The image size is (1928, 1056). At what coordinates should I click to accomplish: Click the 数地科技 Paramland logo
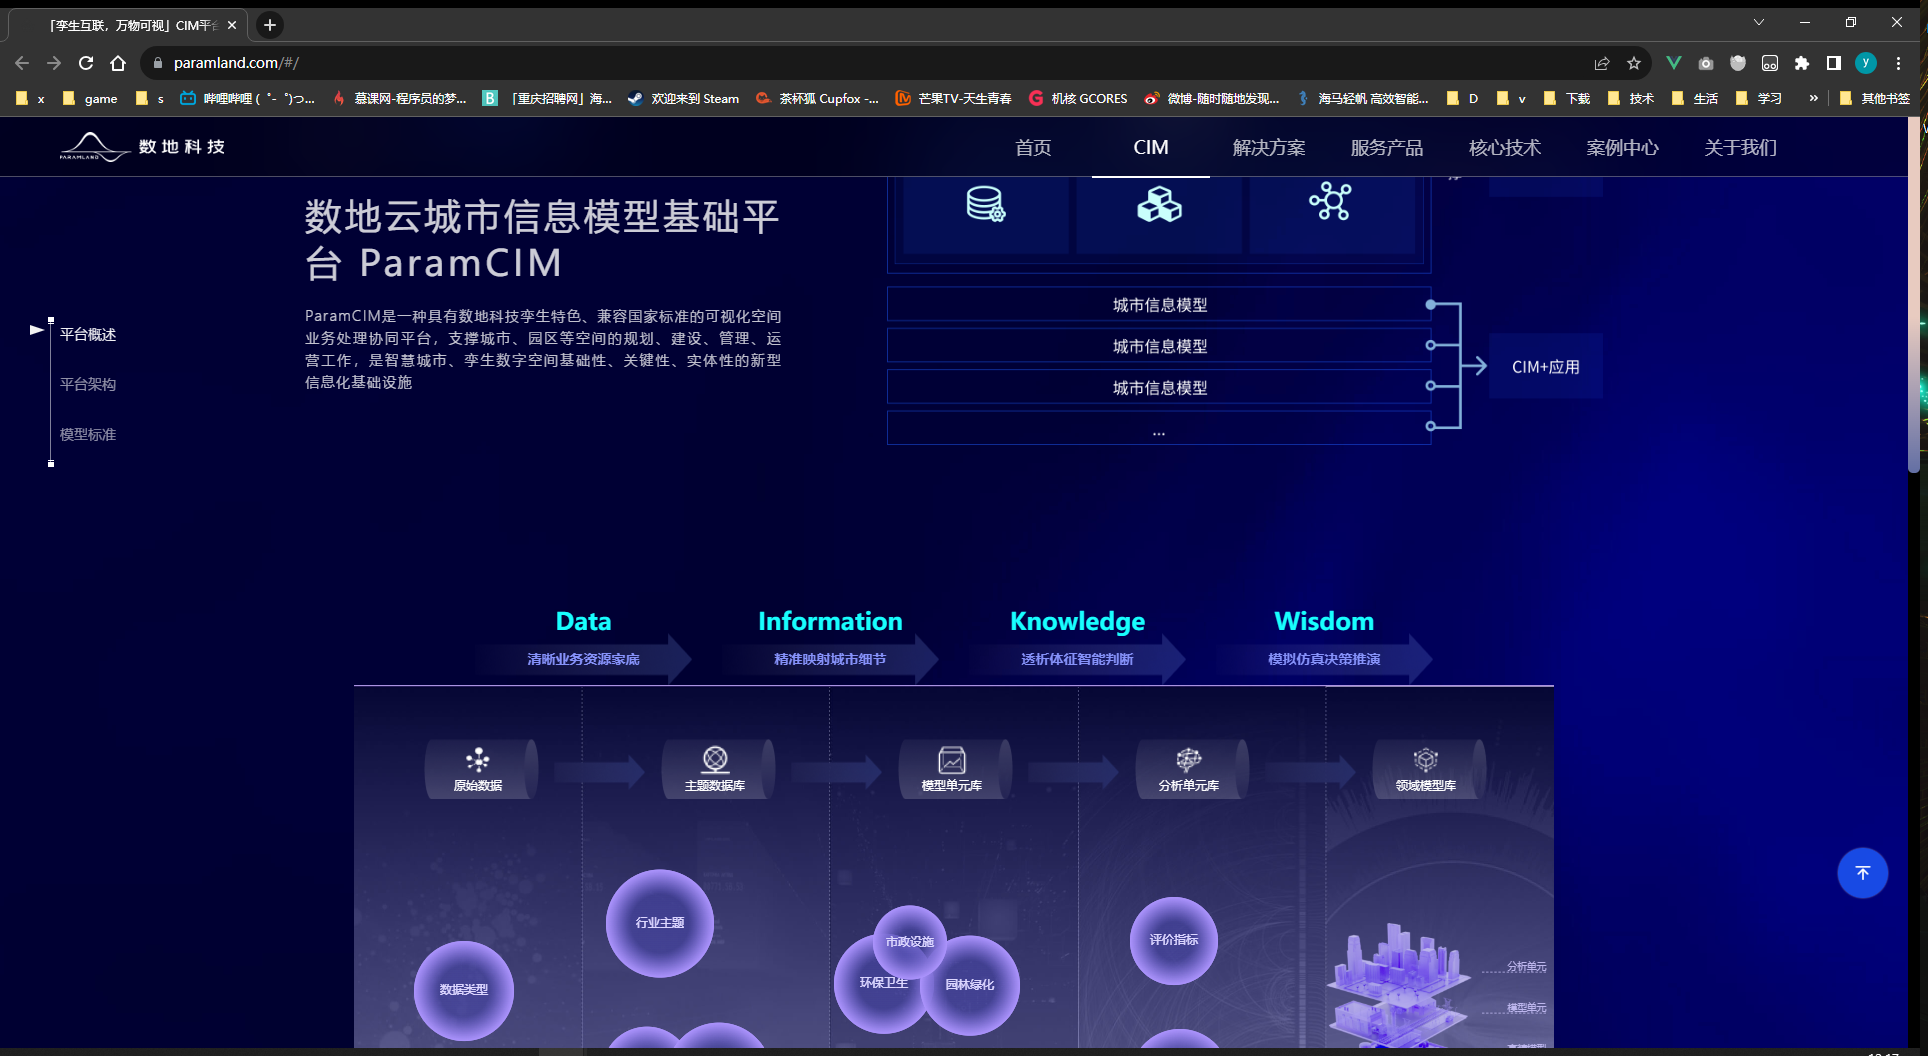tap(142, 147)
